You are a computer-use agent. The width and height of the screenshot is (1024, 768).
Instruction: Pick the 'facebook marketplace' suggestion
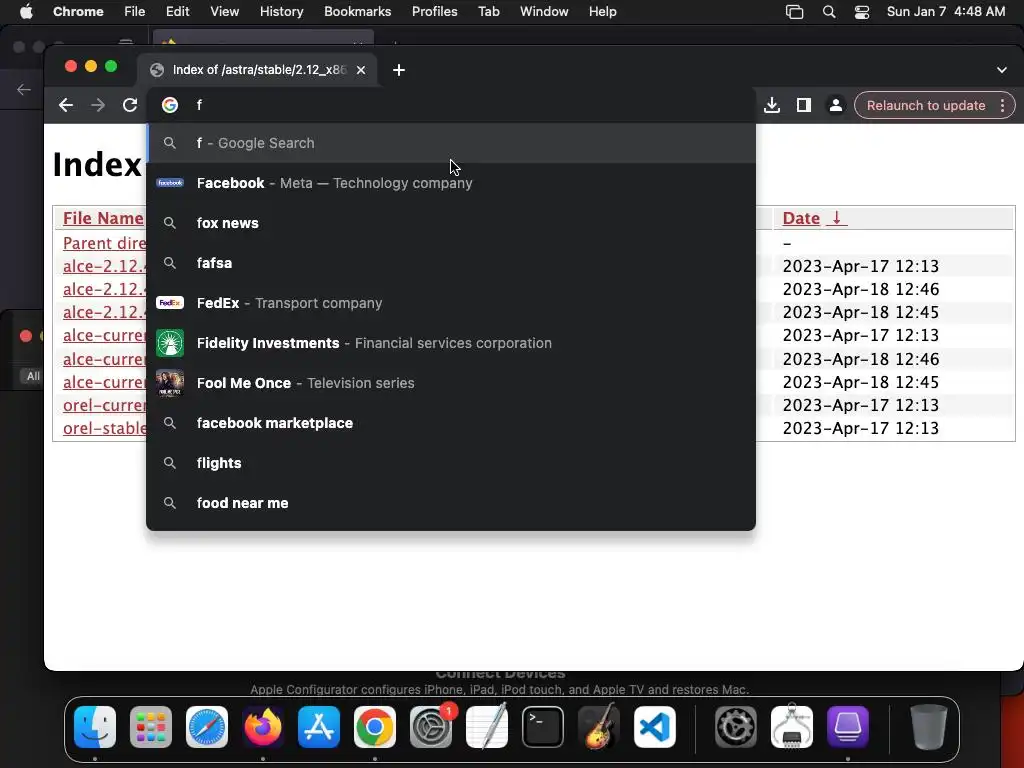(x=451, y=423)
